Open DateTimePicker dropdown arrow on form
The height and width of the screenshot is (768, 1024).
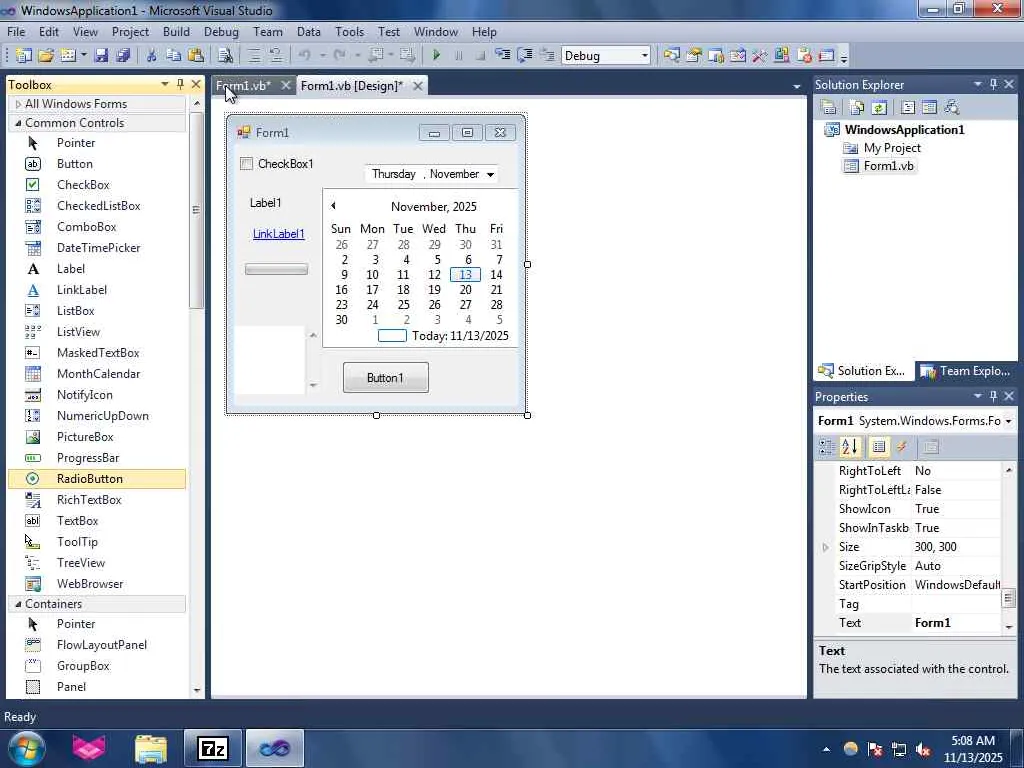tap(490, 174)
